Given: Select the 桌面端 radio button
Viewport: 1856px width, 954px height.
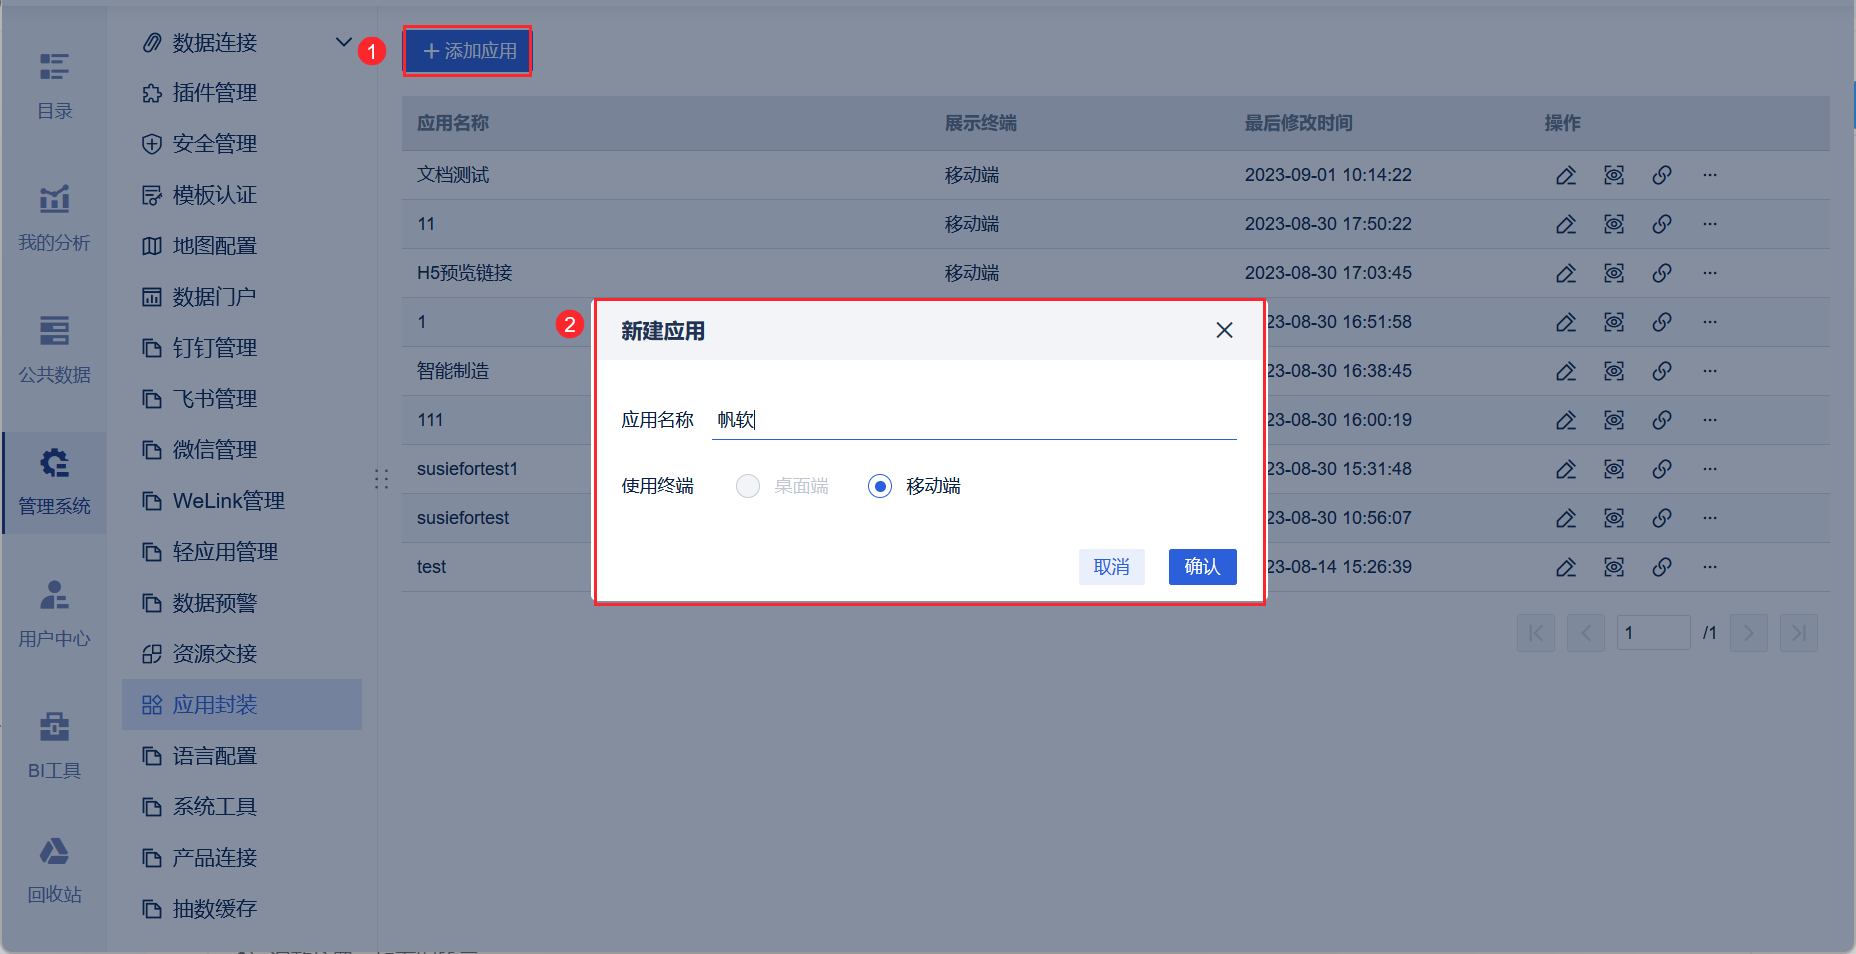Looking at the screenshot, I should tap(748, 486).
